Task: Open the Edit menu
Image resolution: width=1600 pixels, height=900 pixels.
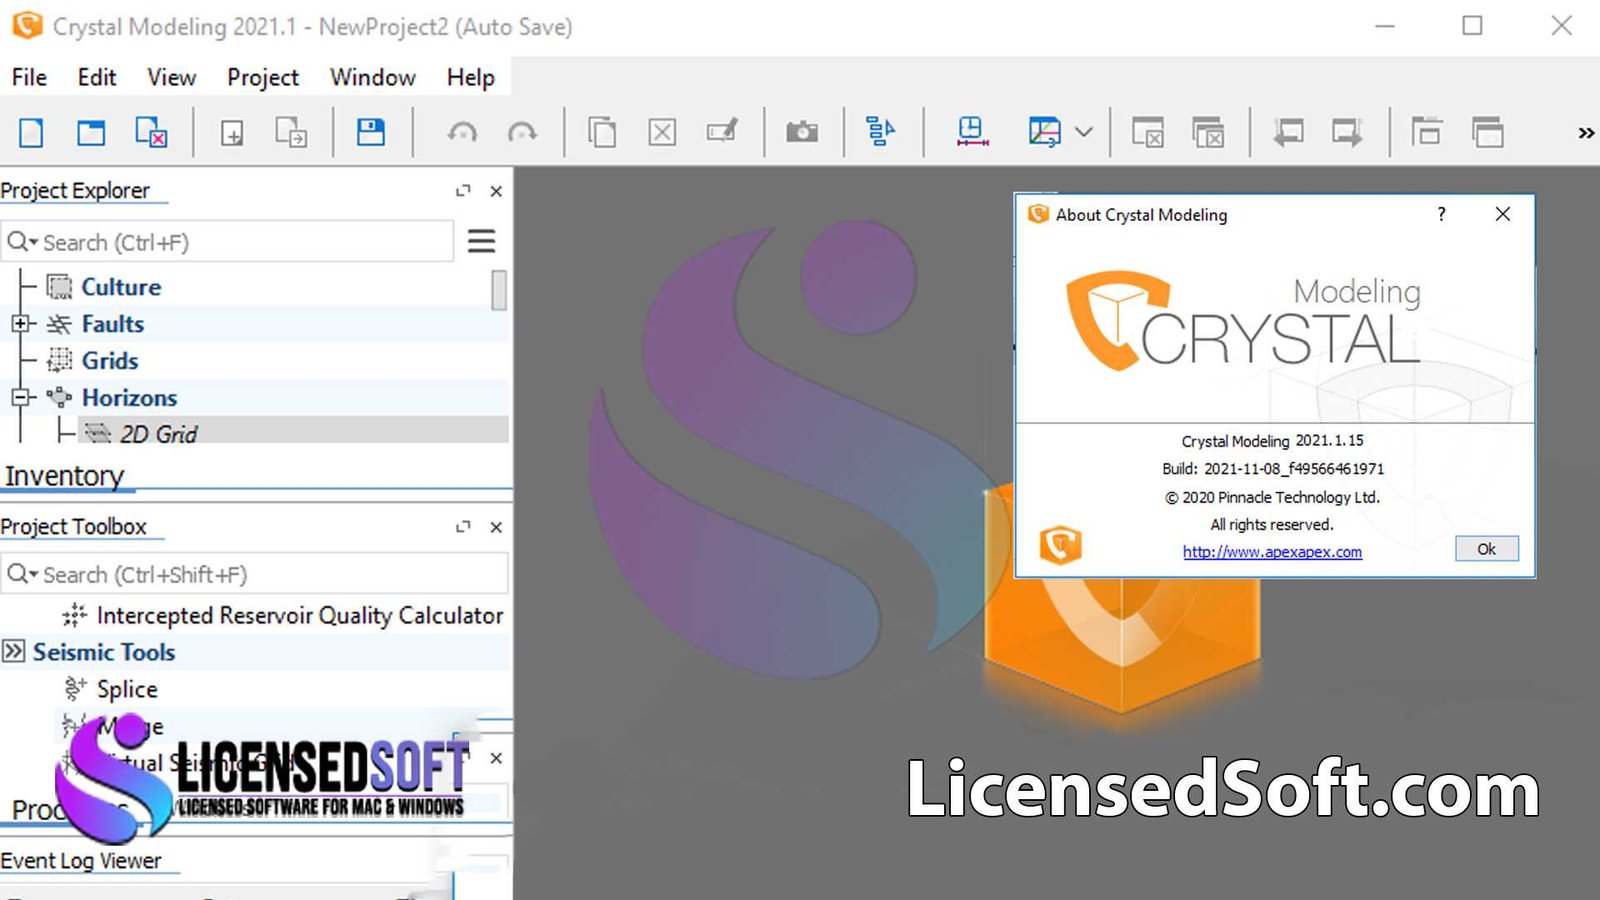Action: point(97,77)
